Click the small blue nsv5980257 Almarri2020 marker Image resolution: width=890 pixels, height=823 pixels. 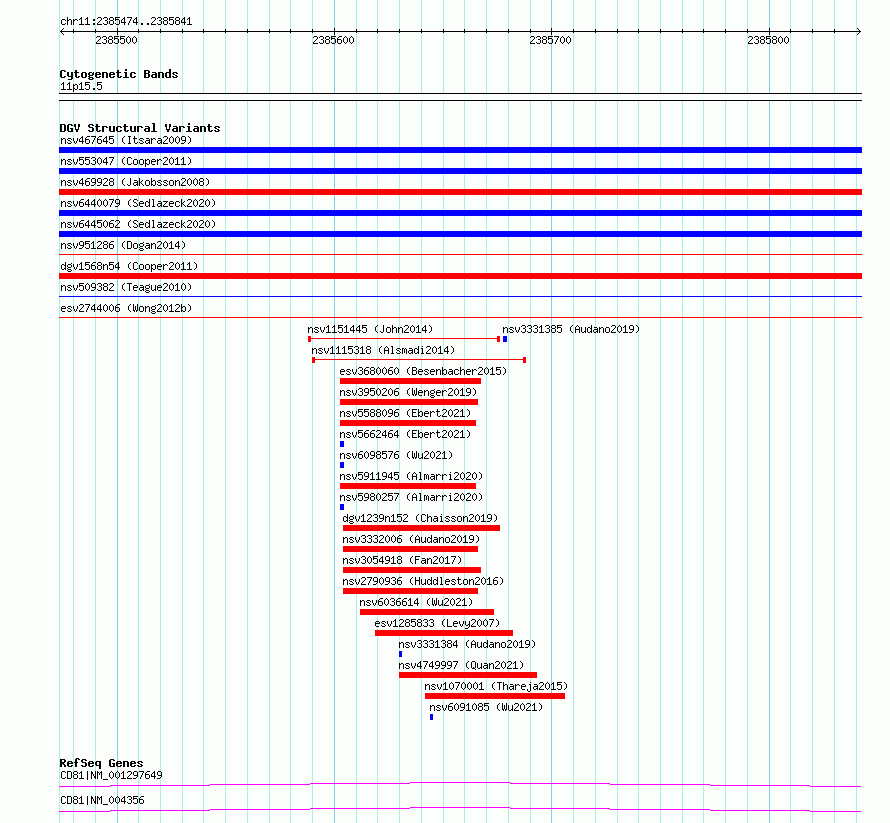point(342,507)
